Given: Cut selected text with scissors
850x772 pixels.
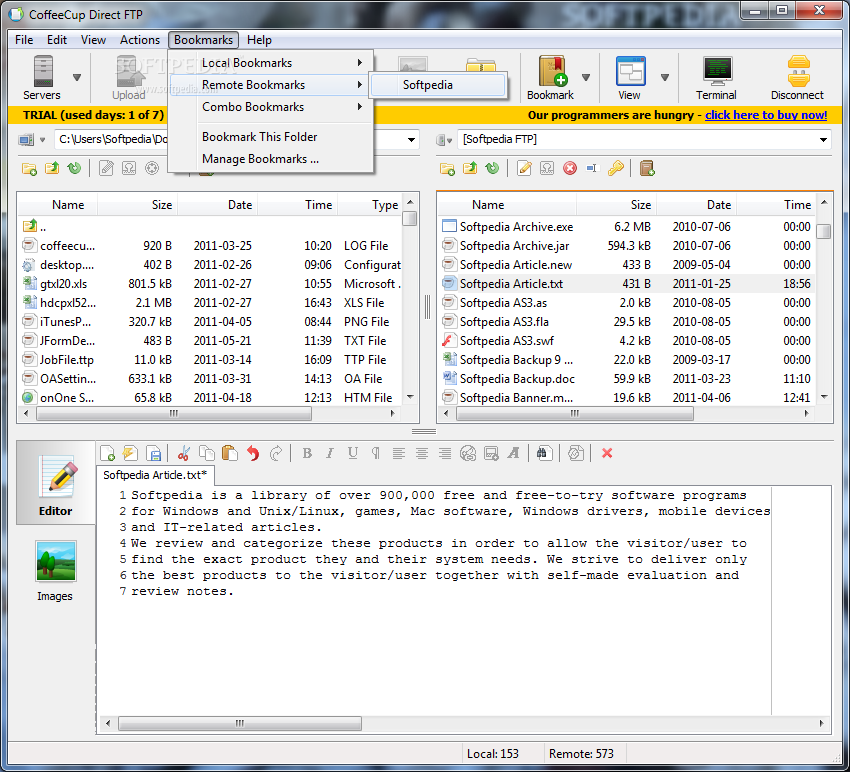Looking at the screenshot, I should (184, 453).
